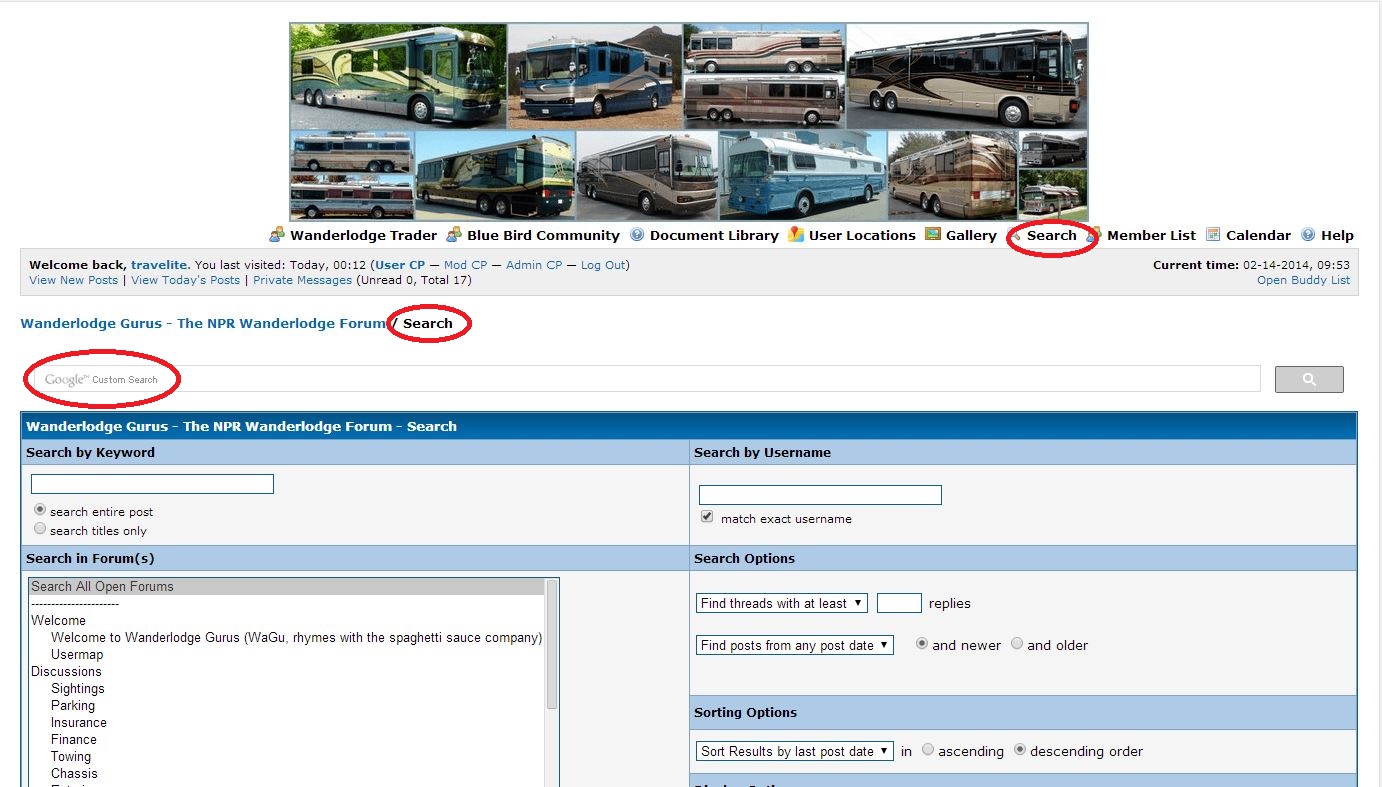Open the Member List menu item
The width and height of the screenshot is (1382, 787).
pos(1151,236)
